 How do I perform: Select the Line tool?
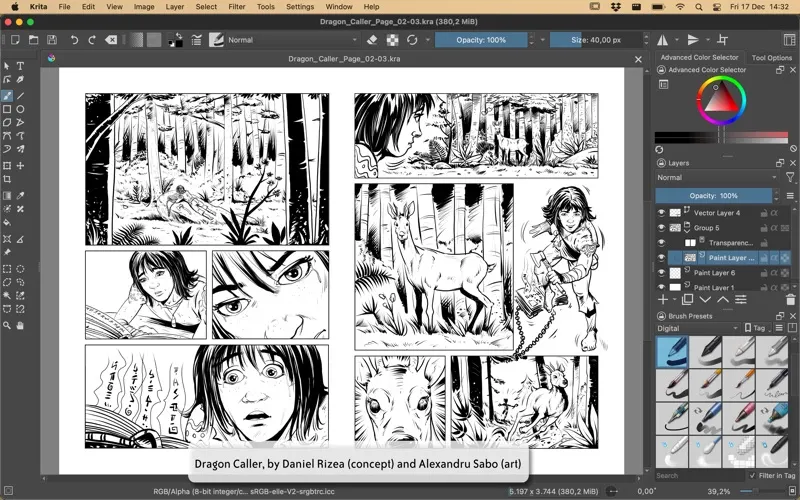coord(20,95)
